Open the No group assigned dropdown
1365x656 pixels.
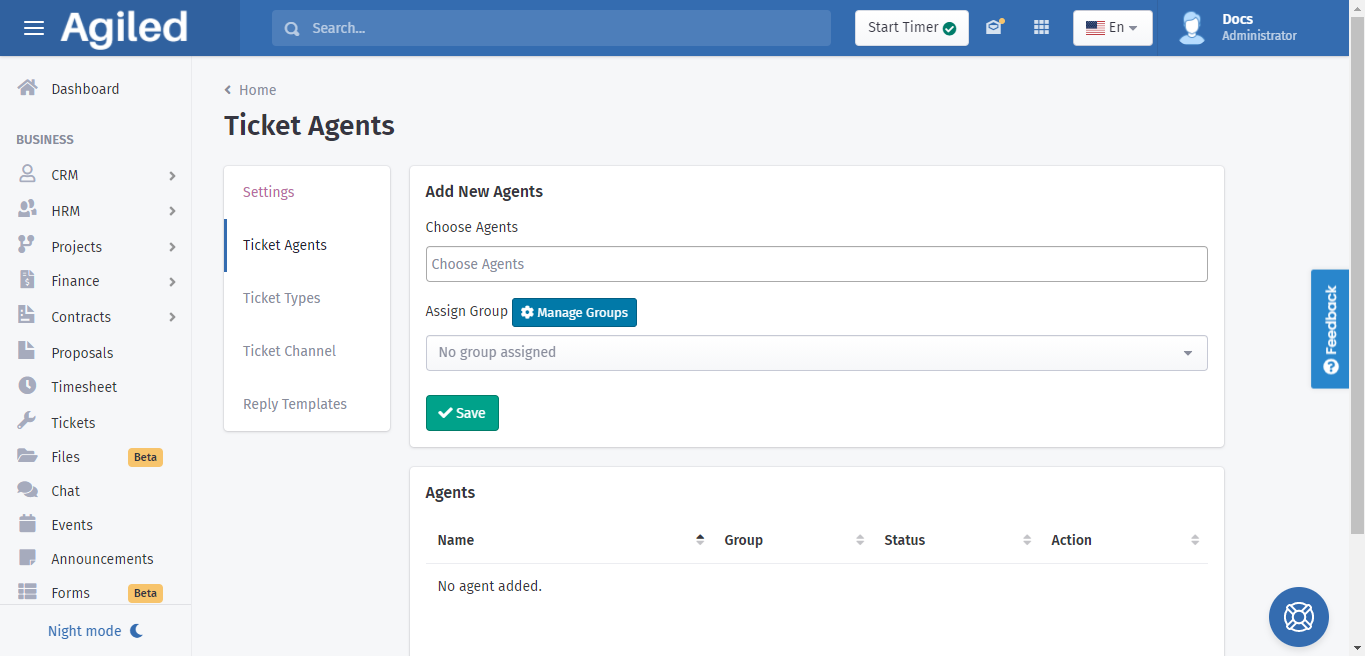(816, 353)
